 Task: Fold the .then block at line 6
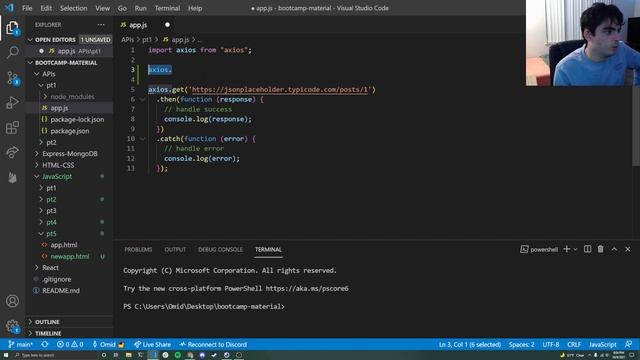(x=142, y=99)
